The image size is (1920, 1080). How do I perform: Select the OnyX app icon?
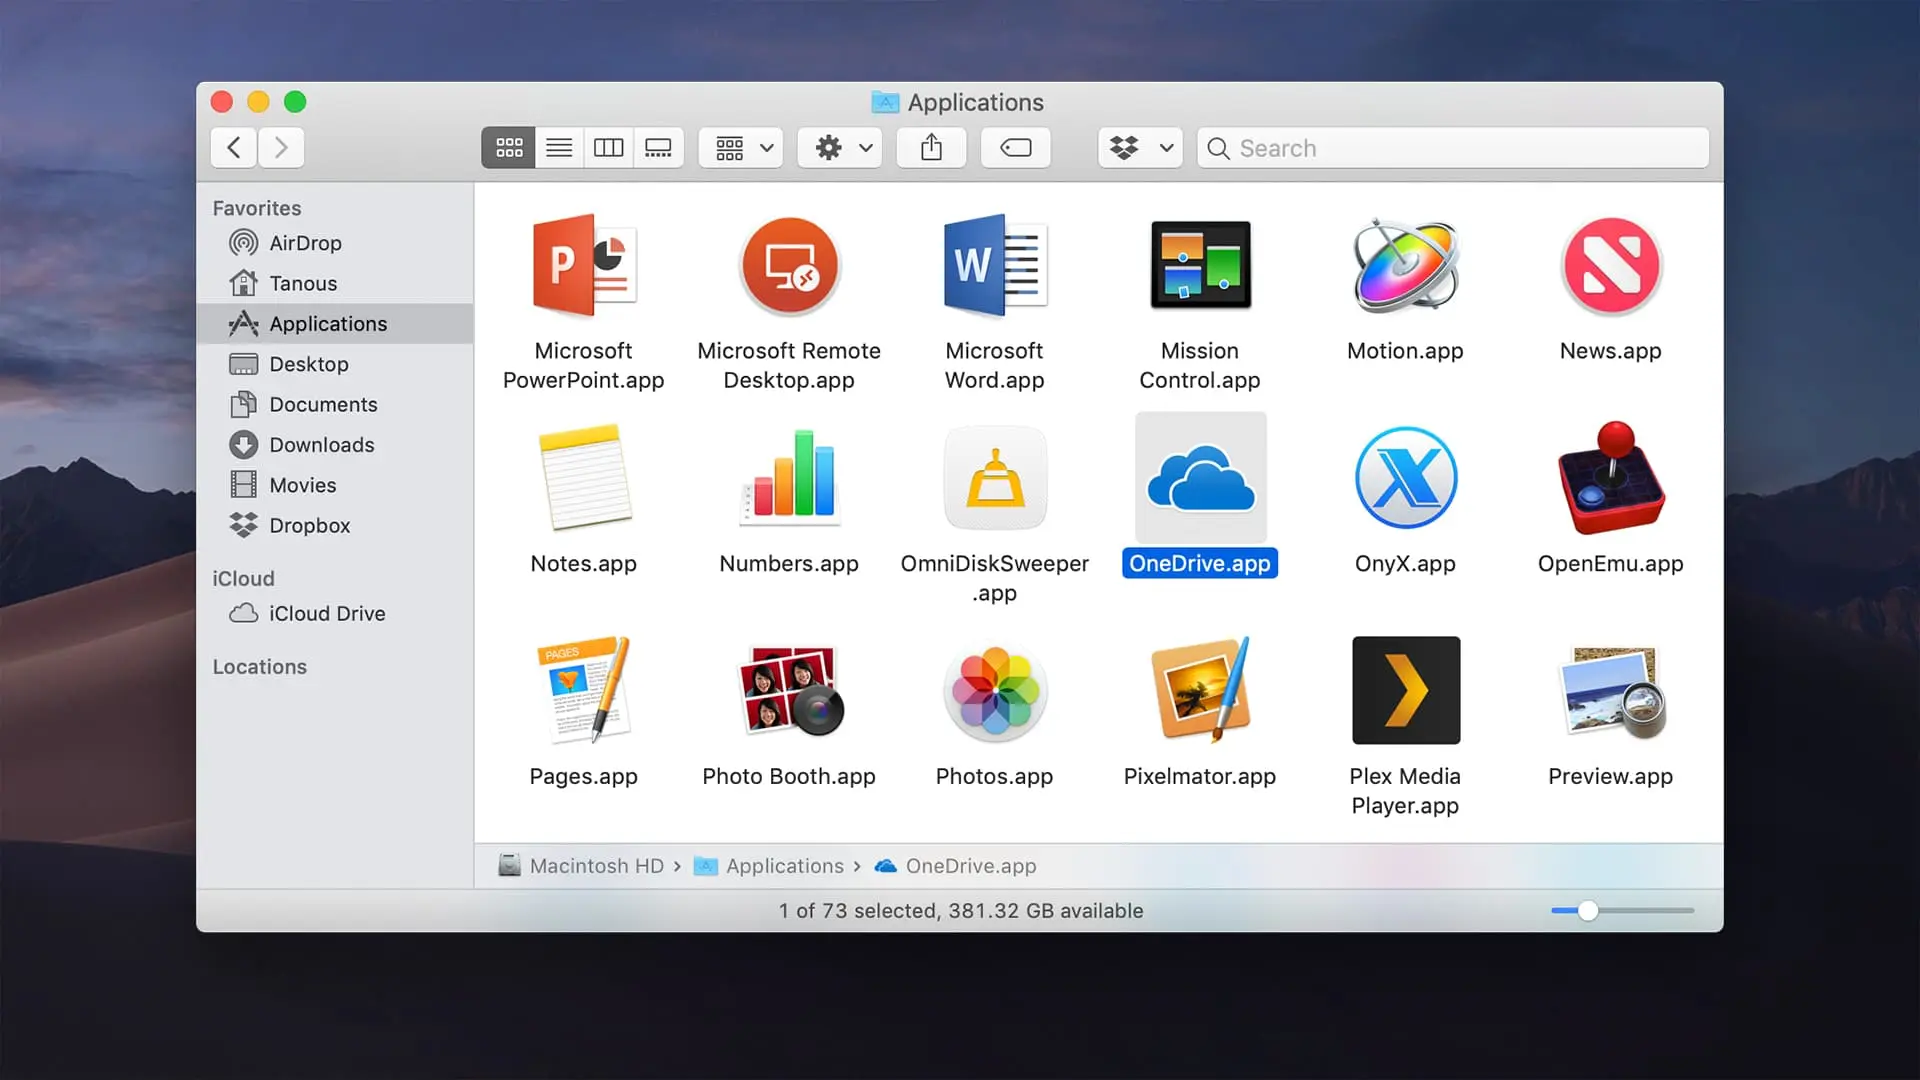click(1405, 479)
